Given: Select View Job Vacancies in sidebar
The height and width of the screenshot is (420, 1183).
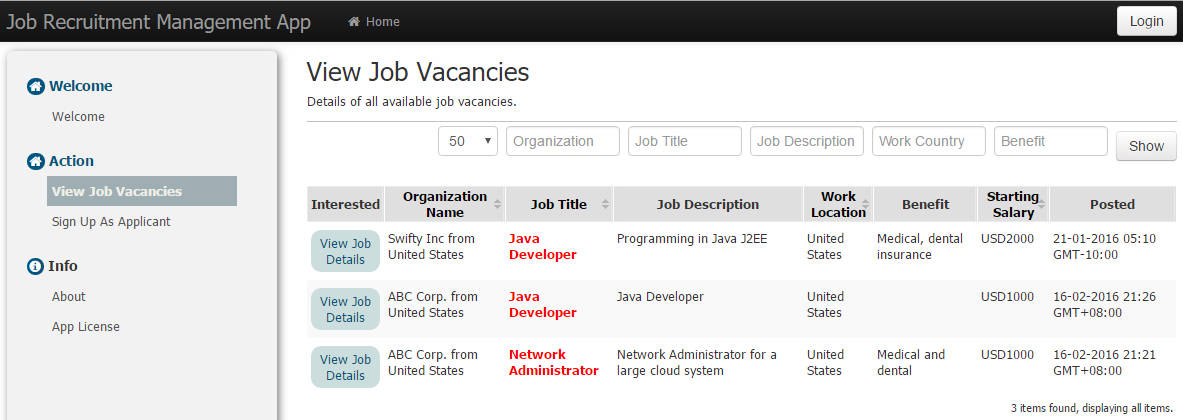Looking at the screenshot, I should 142,191.
